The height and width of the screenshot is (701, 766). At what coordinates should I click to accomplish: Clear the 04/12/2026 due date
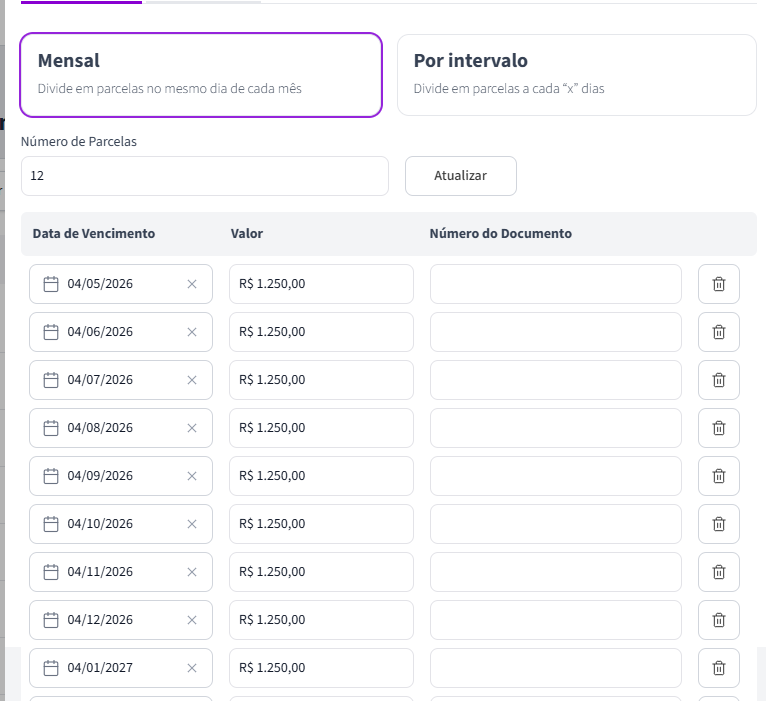pos(192,620)
